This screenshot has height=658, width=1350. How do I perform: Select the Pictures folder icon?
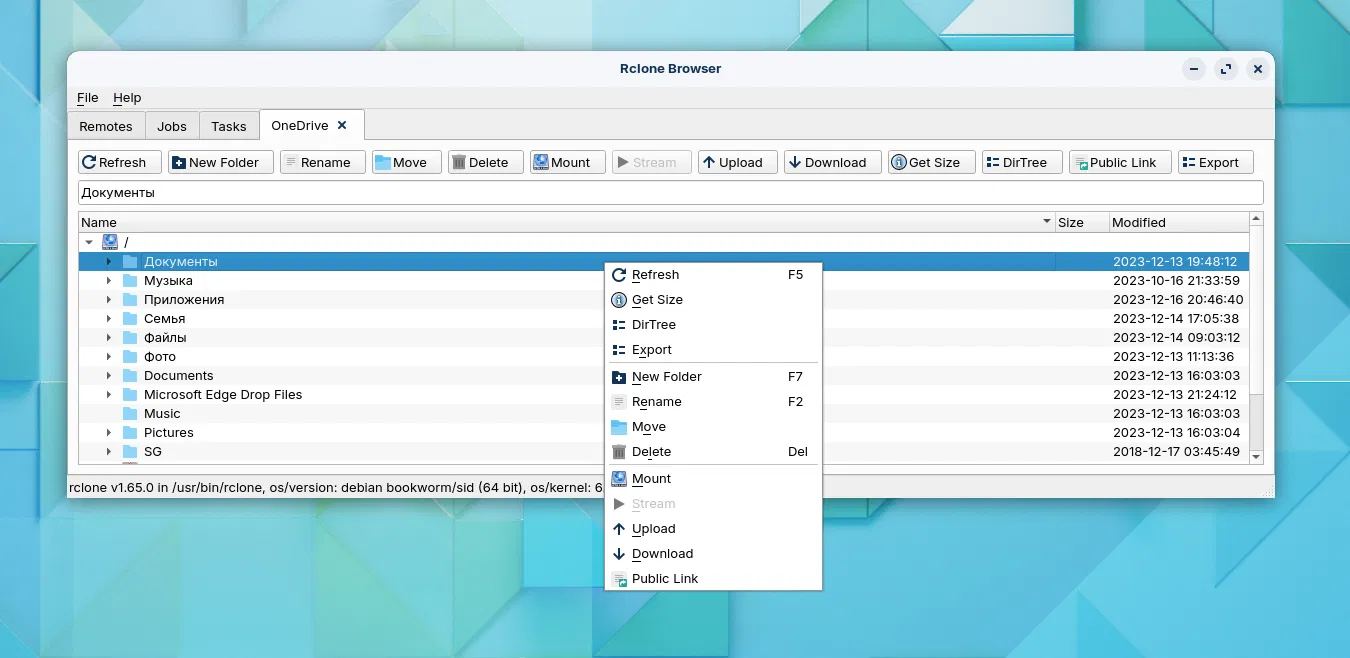point(130,432)
